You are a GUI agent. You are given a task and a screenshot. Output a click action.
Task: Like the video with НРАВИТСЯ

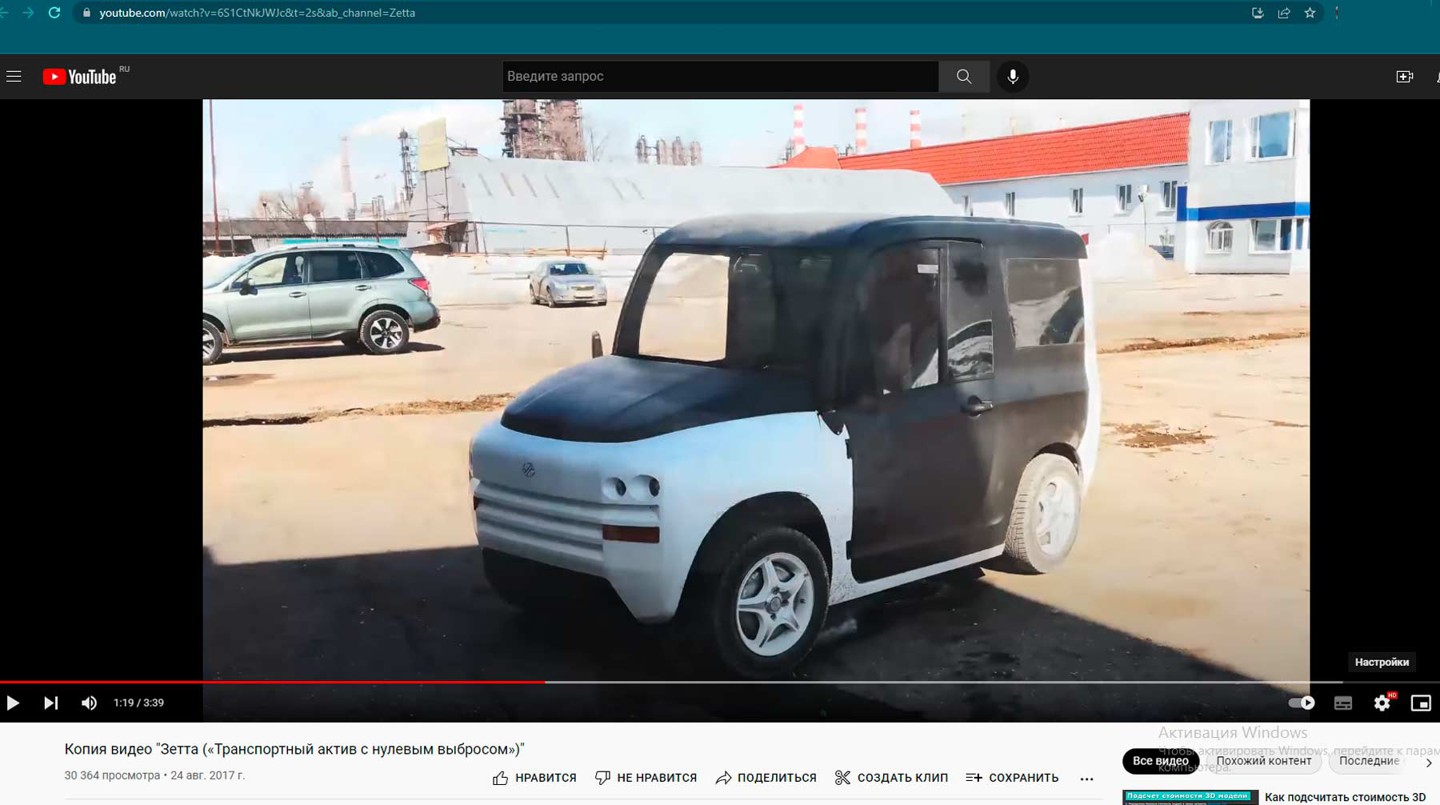[534, 778]
